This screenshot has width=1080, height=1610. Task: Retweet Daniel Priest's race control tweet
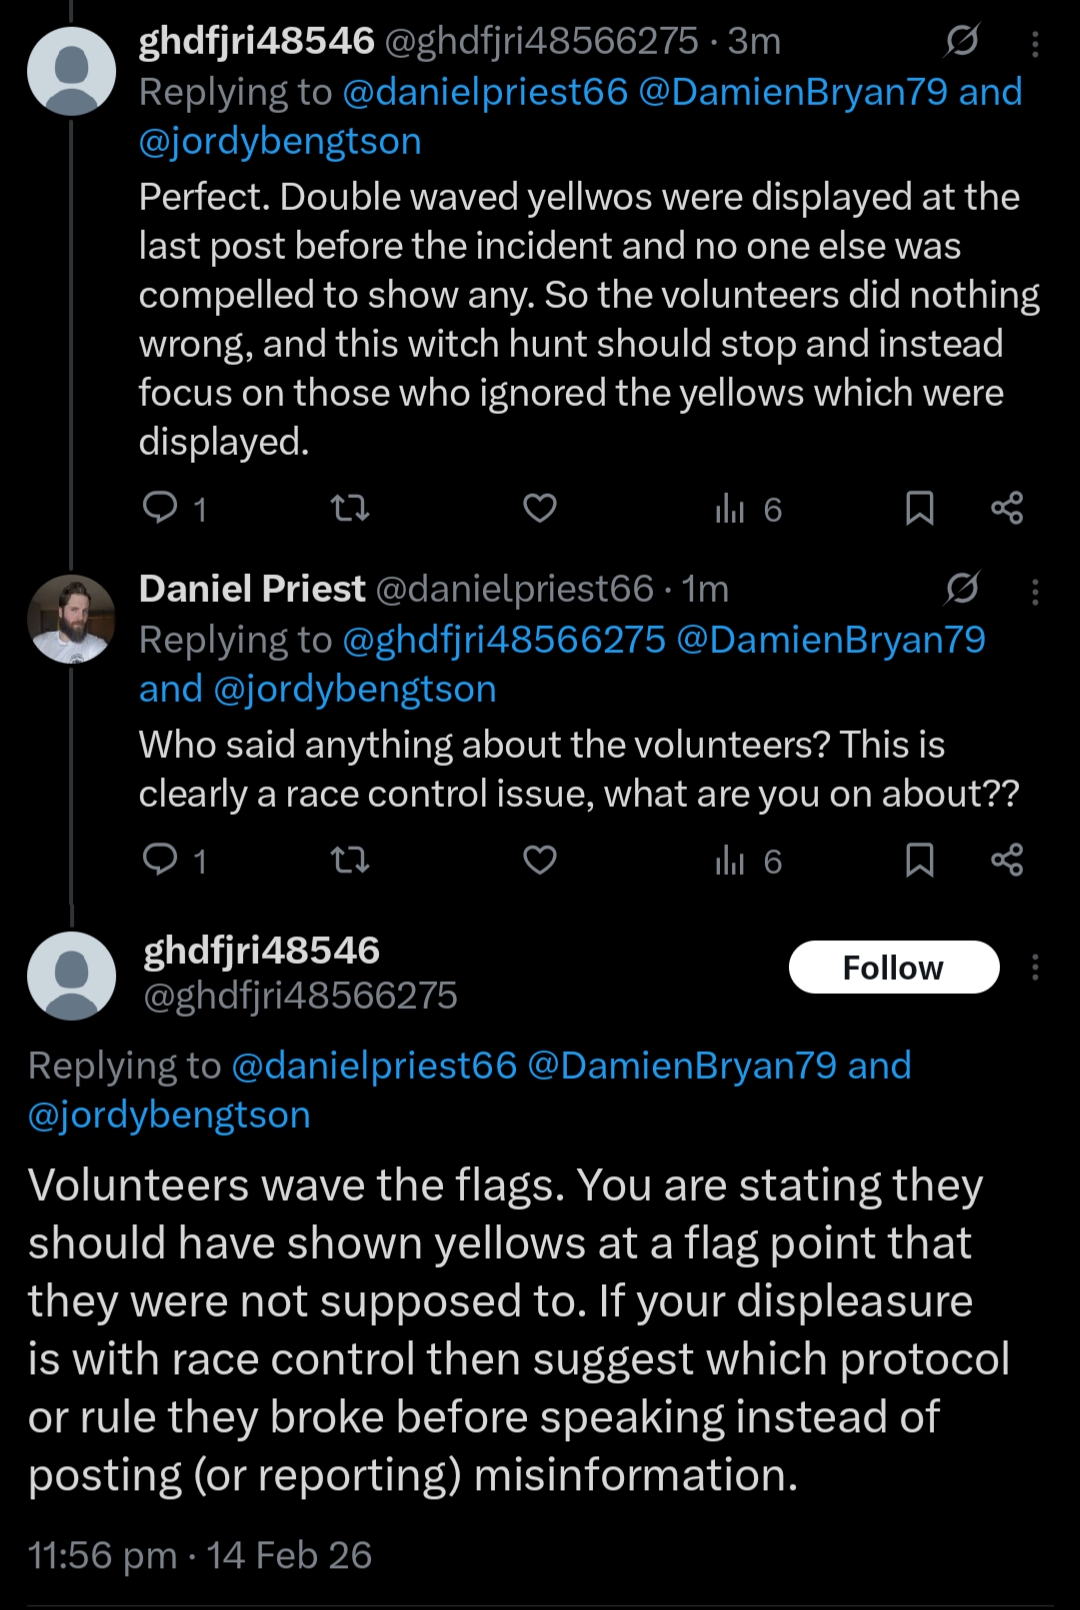350,861
